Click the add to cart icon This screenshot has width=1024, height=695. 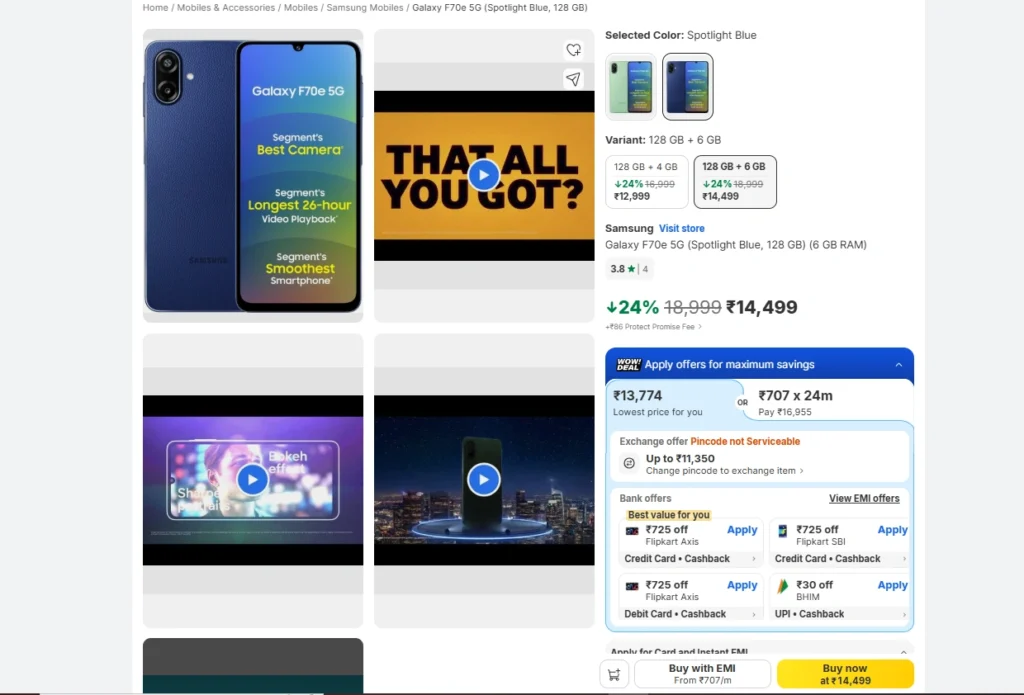614,674
